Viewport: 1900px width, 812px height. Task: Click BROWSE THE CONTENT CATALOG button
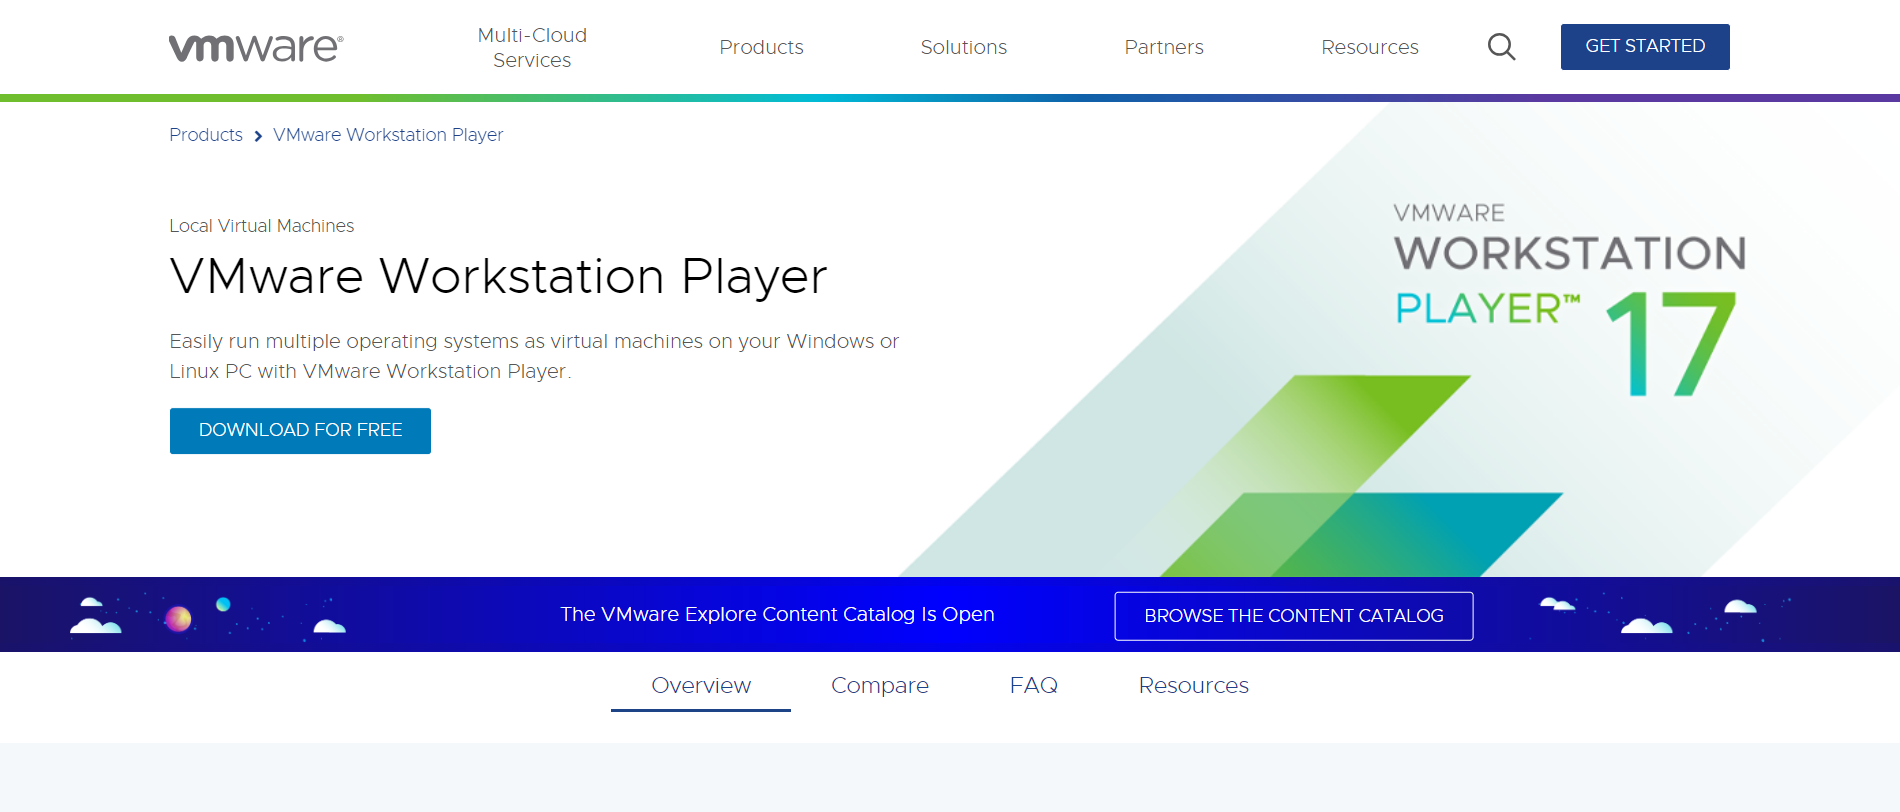click(x=1294, y=616)
